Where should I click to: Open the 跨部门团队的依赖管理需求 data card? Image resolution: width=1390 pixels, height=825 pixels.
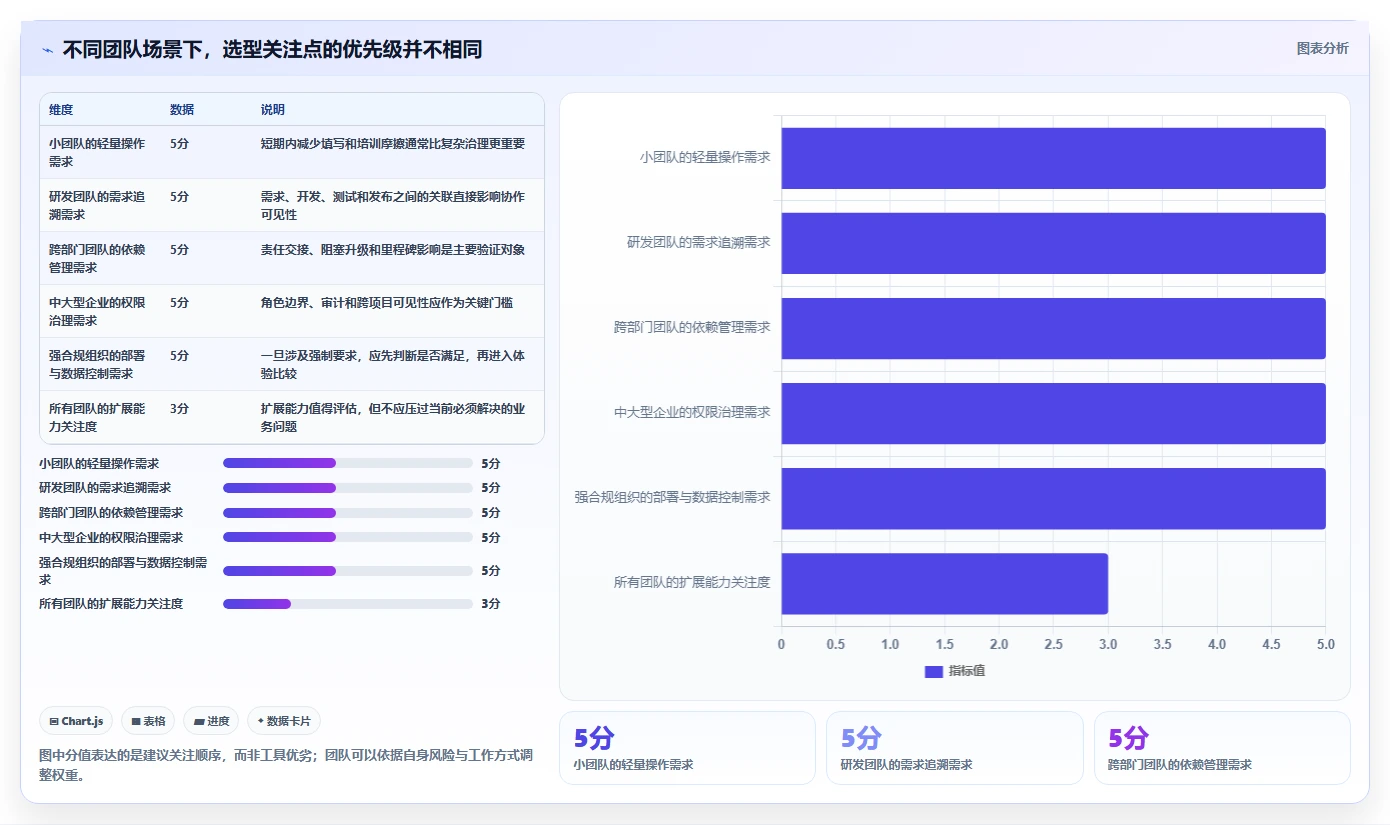coord(1222,748)
